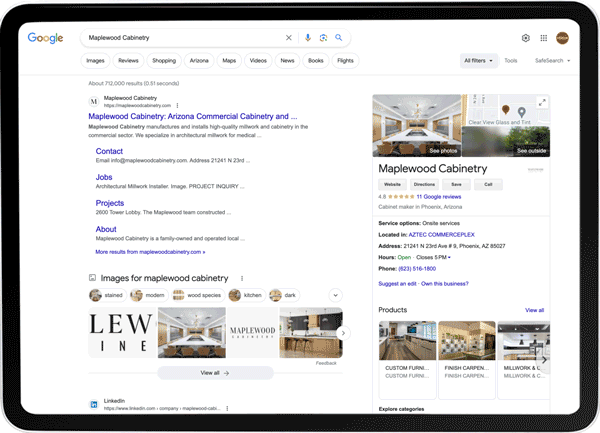Select the dark image chip
Viewport: 600px width, 433px height.
coord(284,295)
